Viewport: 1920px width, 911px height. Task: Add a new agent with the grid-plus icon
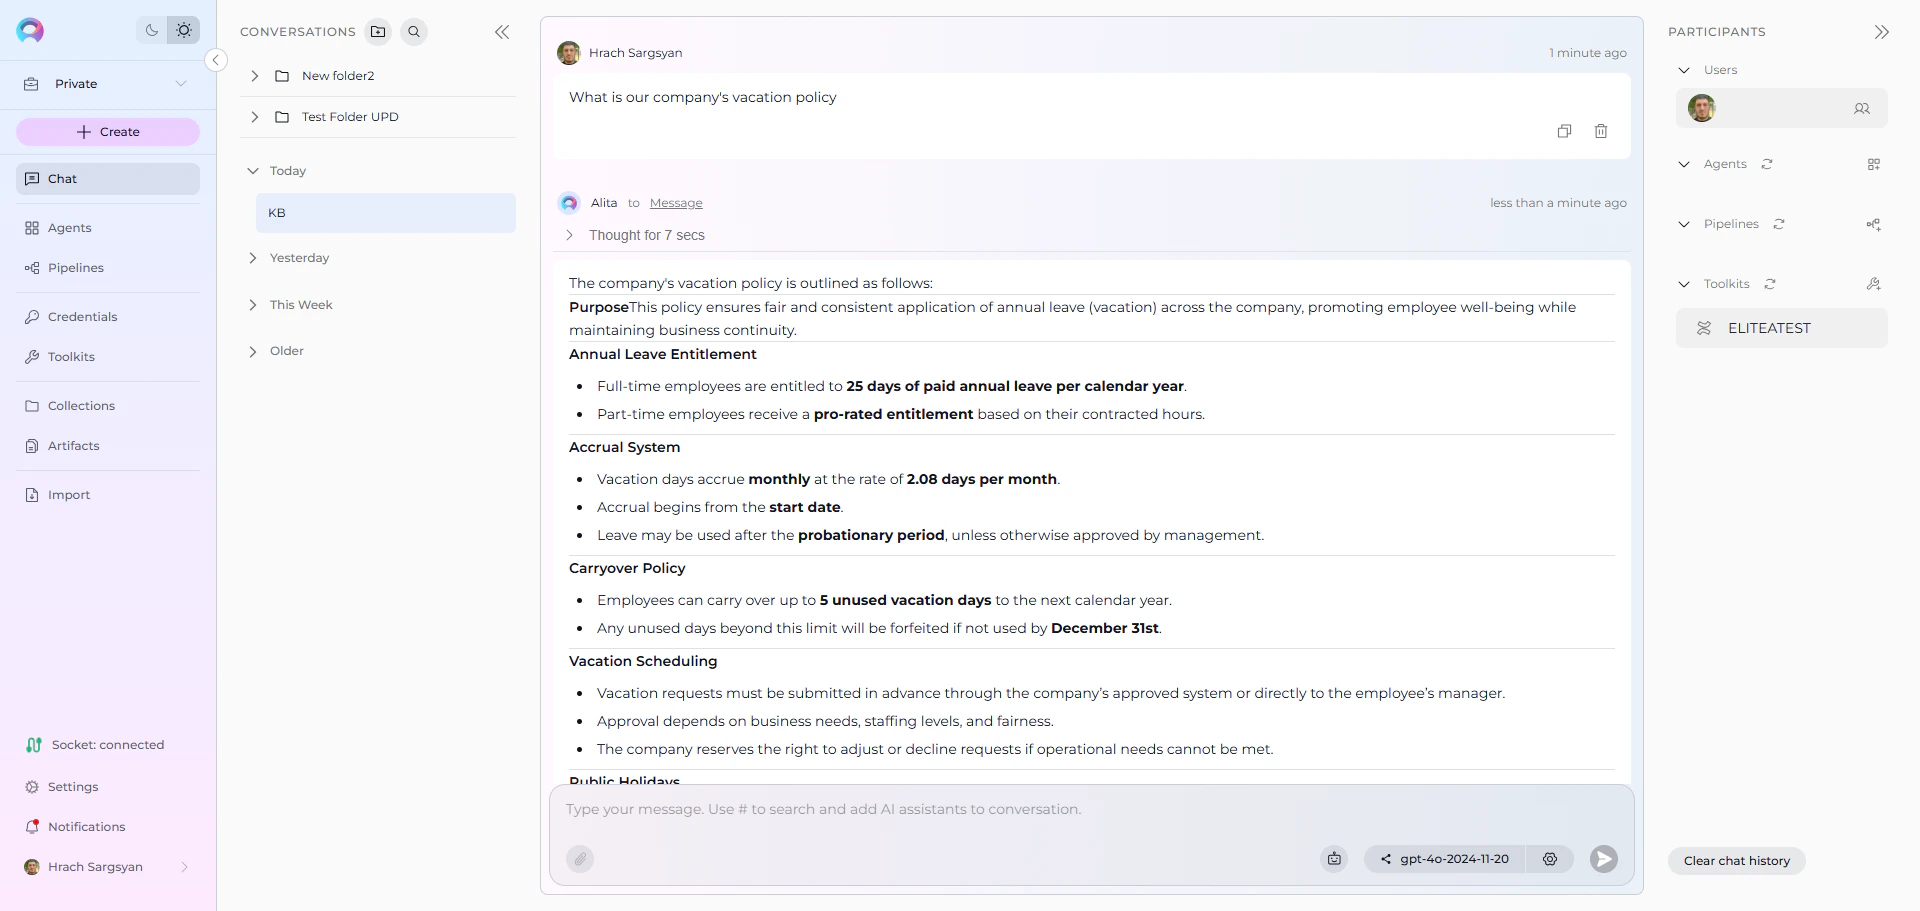coord(1875,164)
